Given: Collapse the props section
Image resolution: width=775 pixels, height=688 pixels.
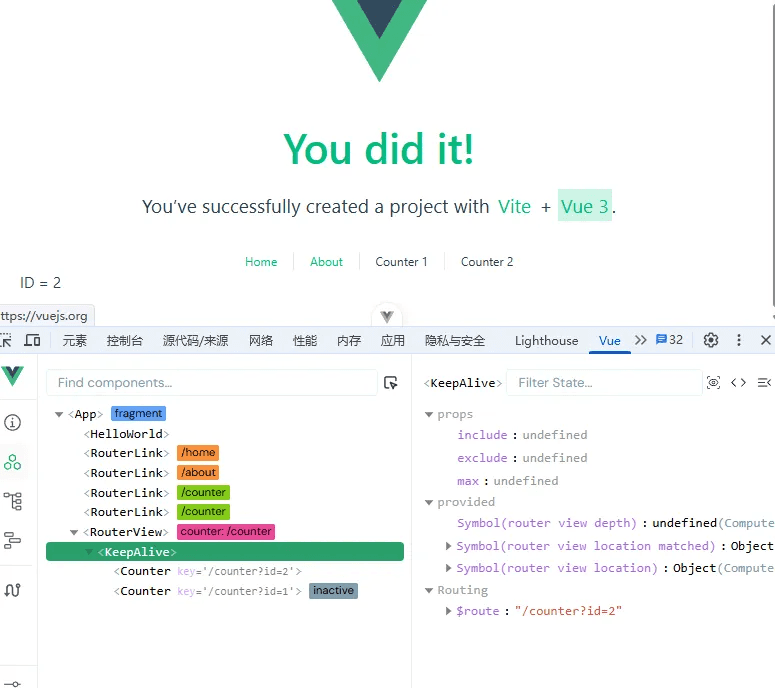Looking at the screenshot, I should tap(429, 414).
